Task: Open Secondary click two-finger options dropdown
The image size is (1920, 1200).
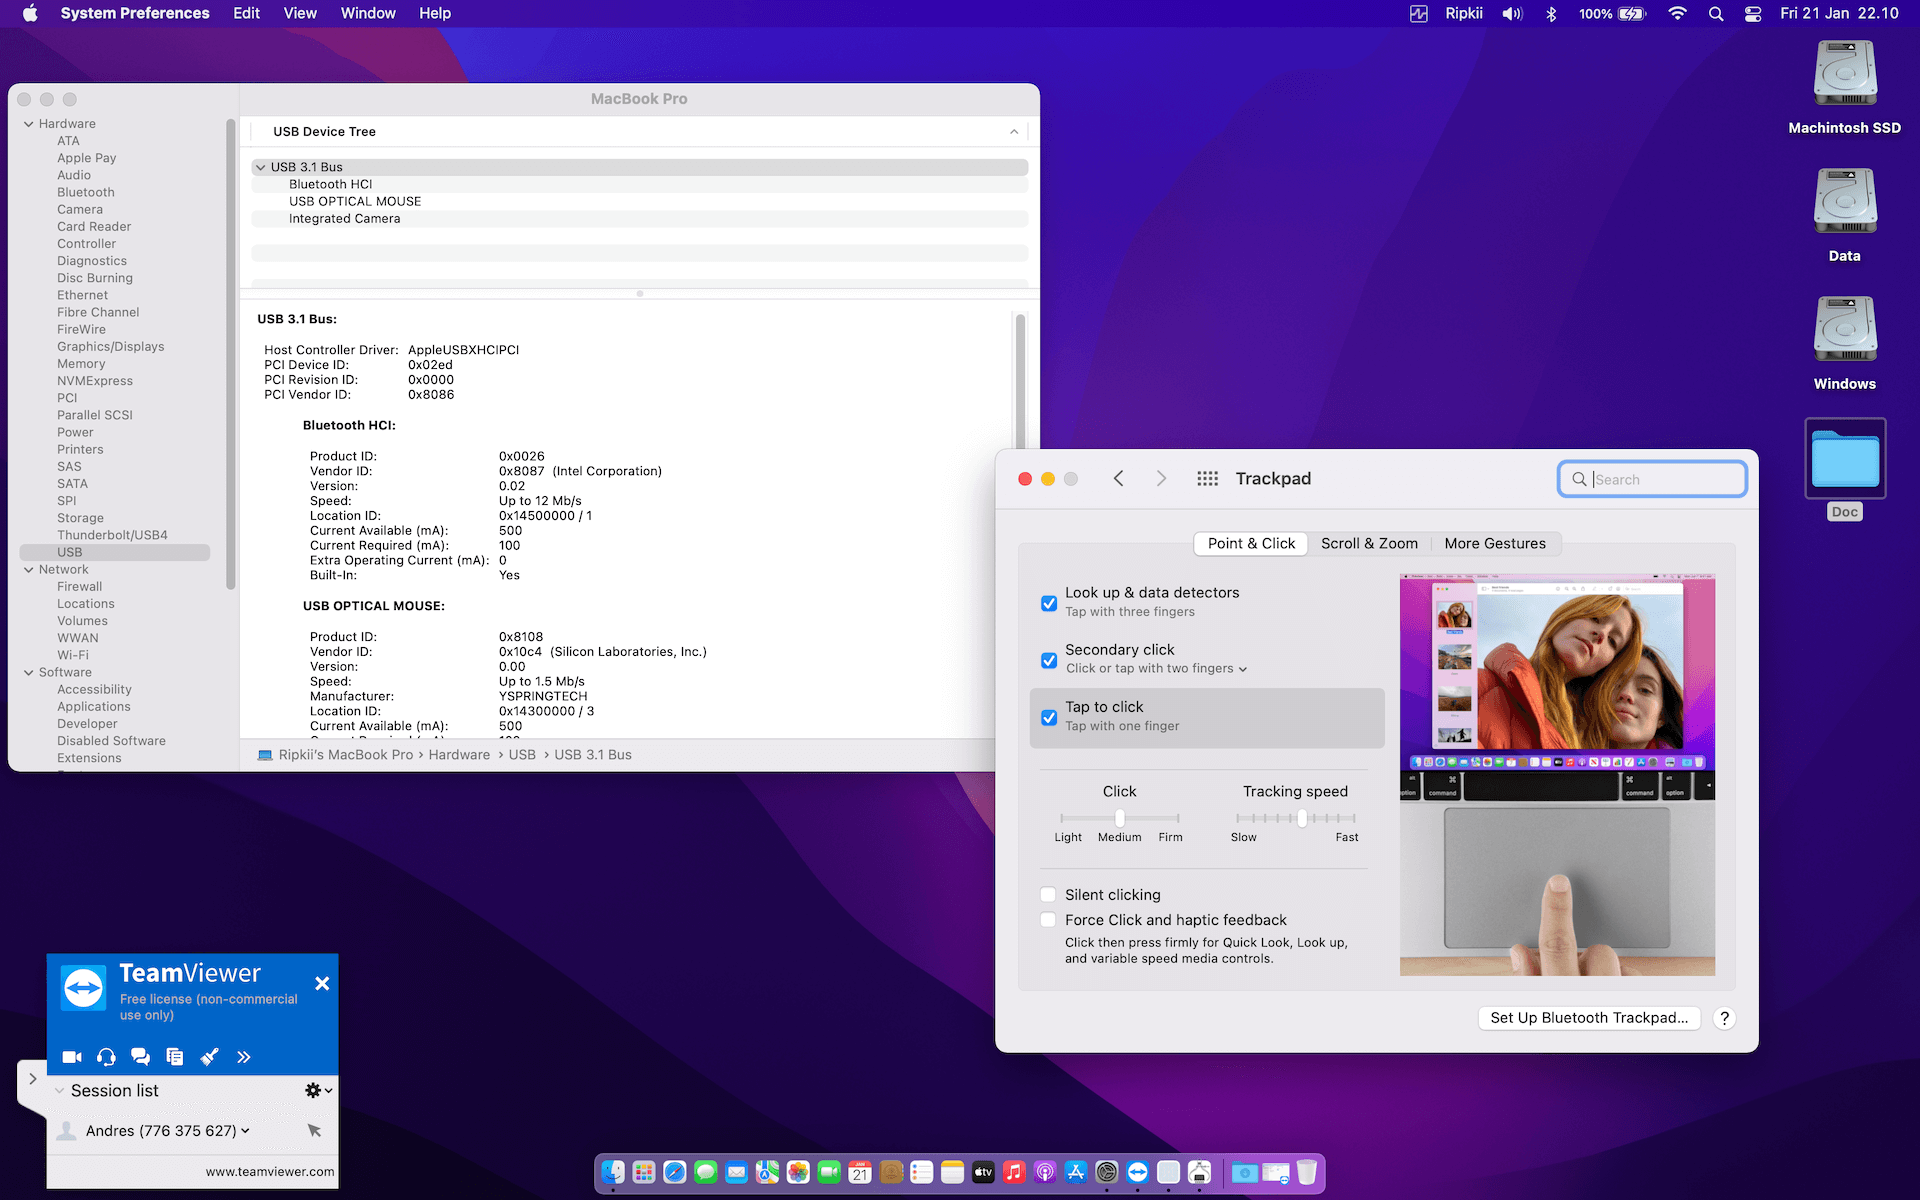Action: click(1156, 669)
